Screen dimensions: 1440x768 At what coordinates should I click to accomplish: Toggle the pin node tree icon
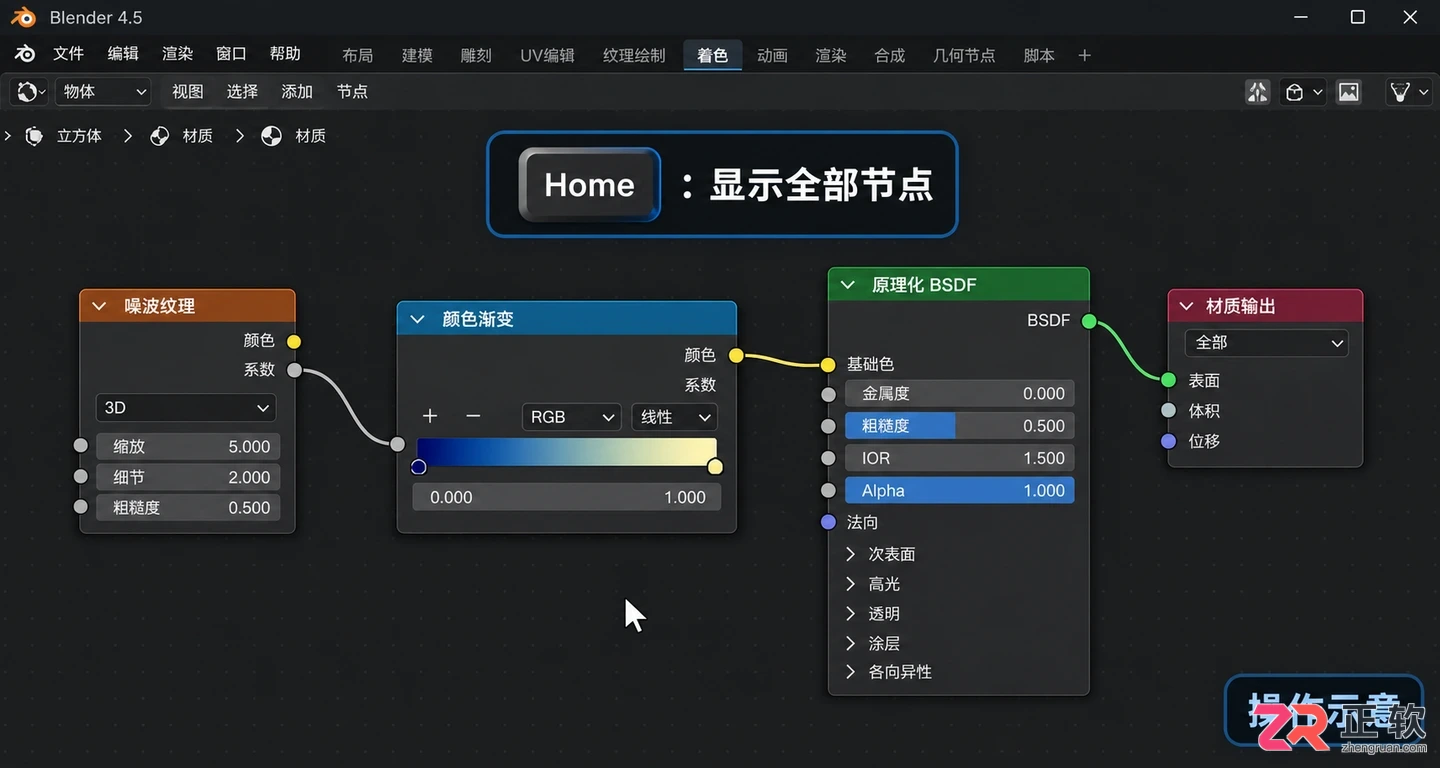click(x=1258, y=92)
